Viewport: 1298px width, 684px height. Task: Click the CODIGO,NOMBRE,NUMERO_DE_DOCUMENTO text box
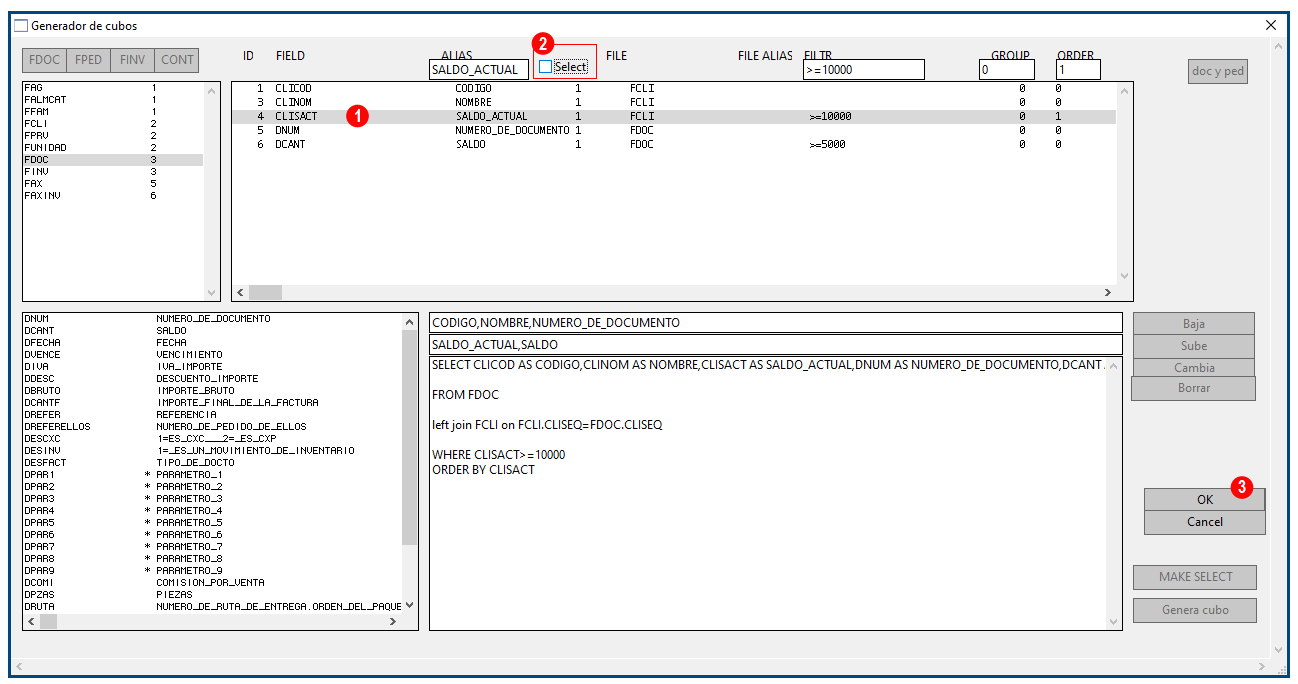[776, 323]
